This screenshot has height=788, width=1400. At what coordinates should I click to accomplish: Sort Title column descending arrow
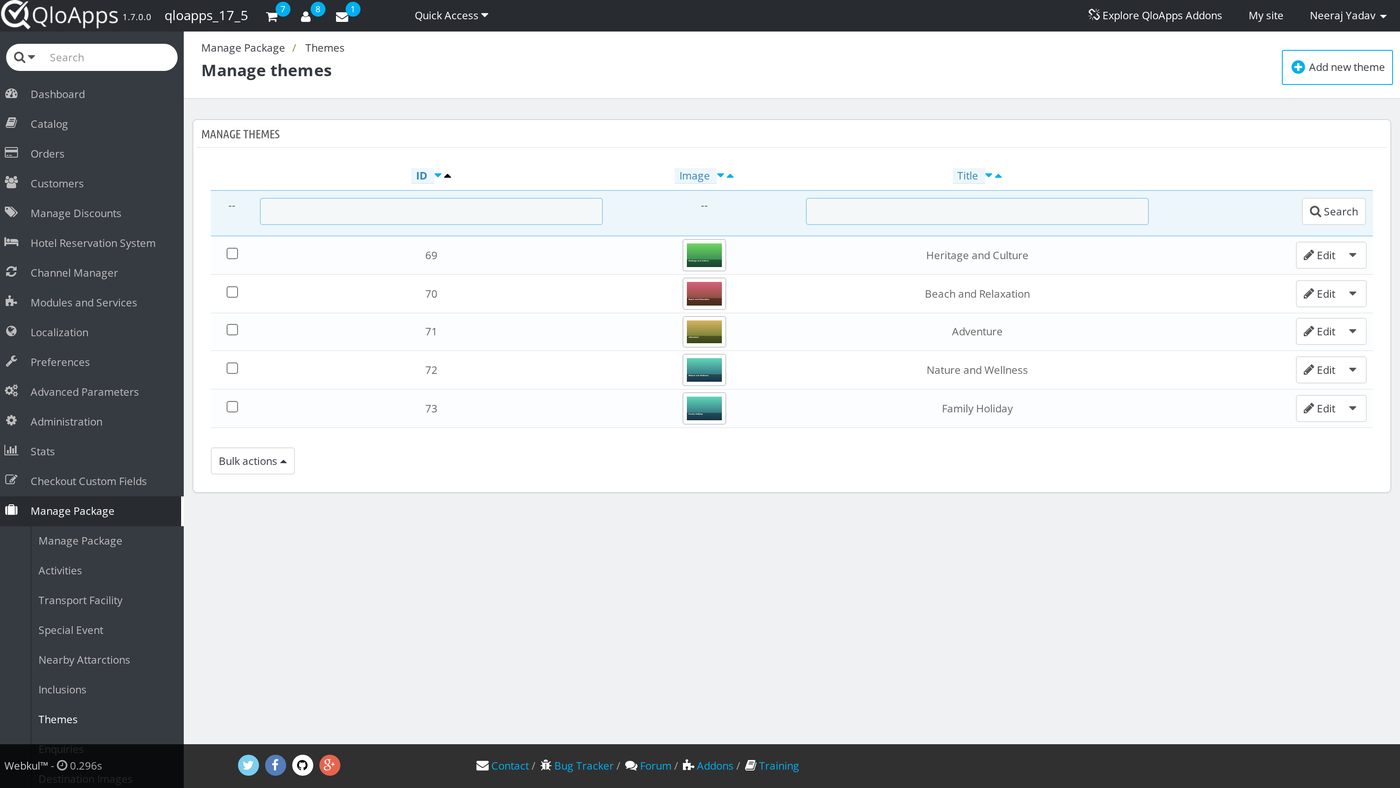point(989,176)
